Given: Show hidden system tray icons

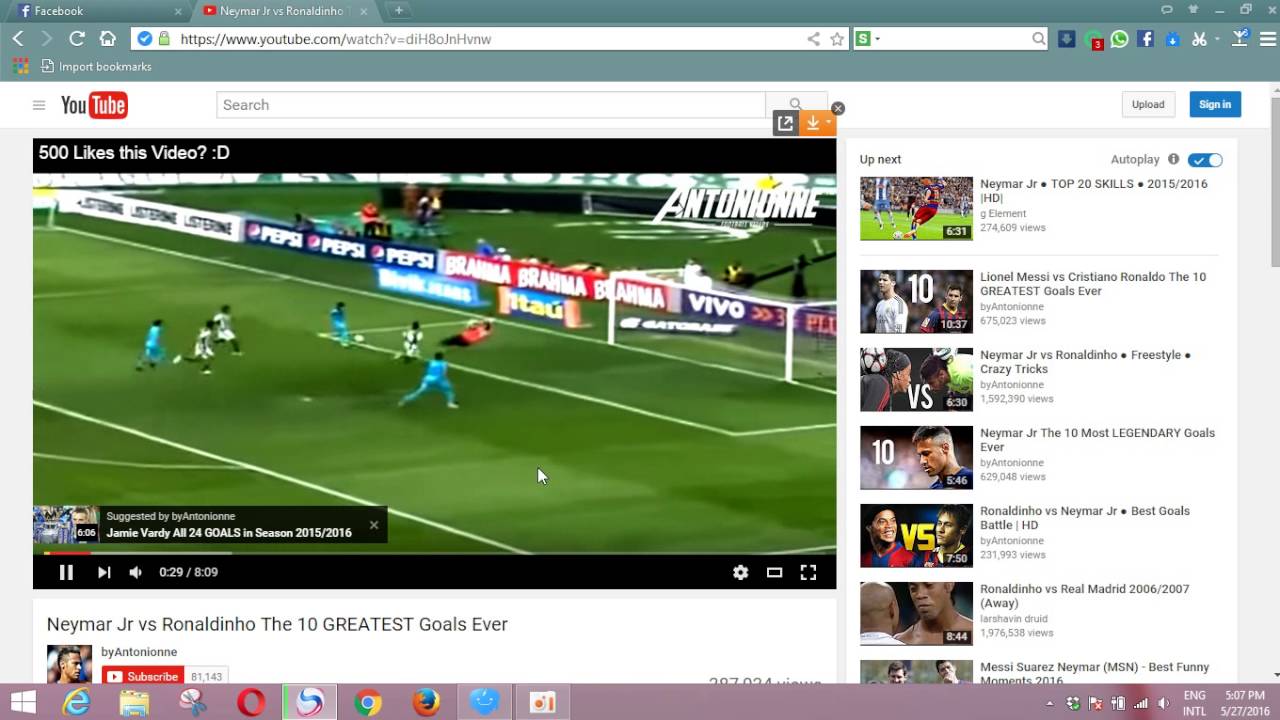Looking at the screenshot, I should pos(1049,704).
